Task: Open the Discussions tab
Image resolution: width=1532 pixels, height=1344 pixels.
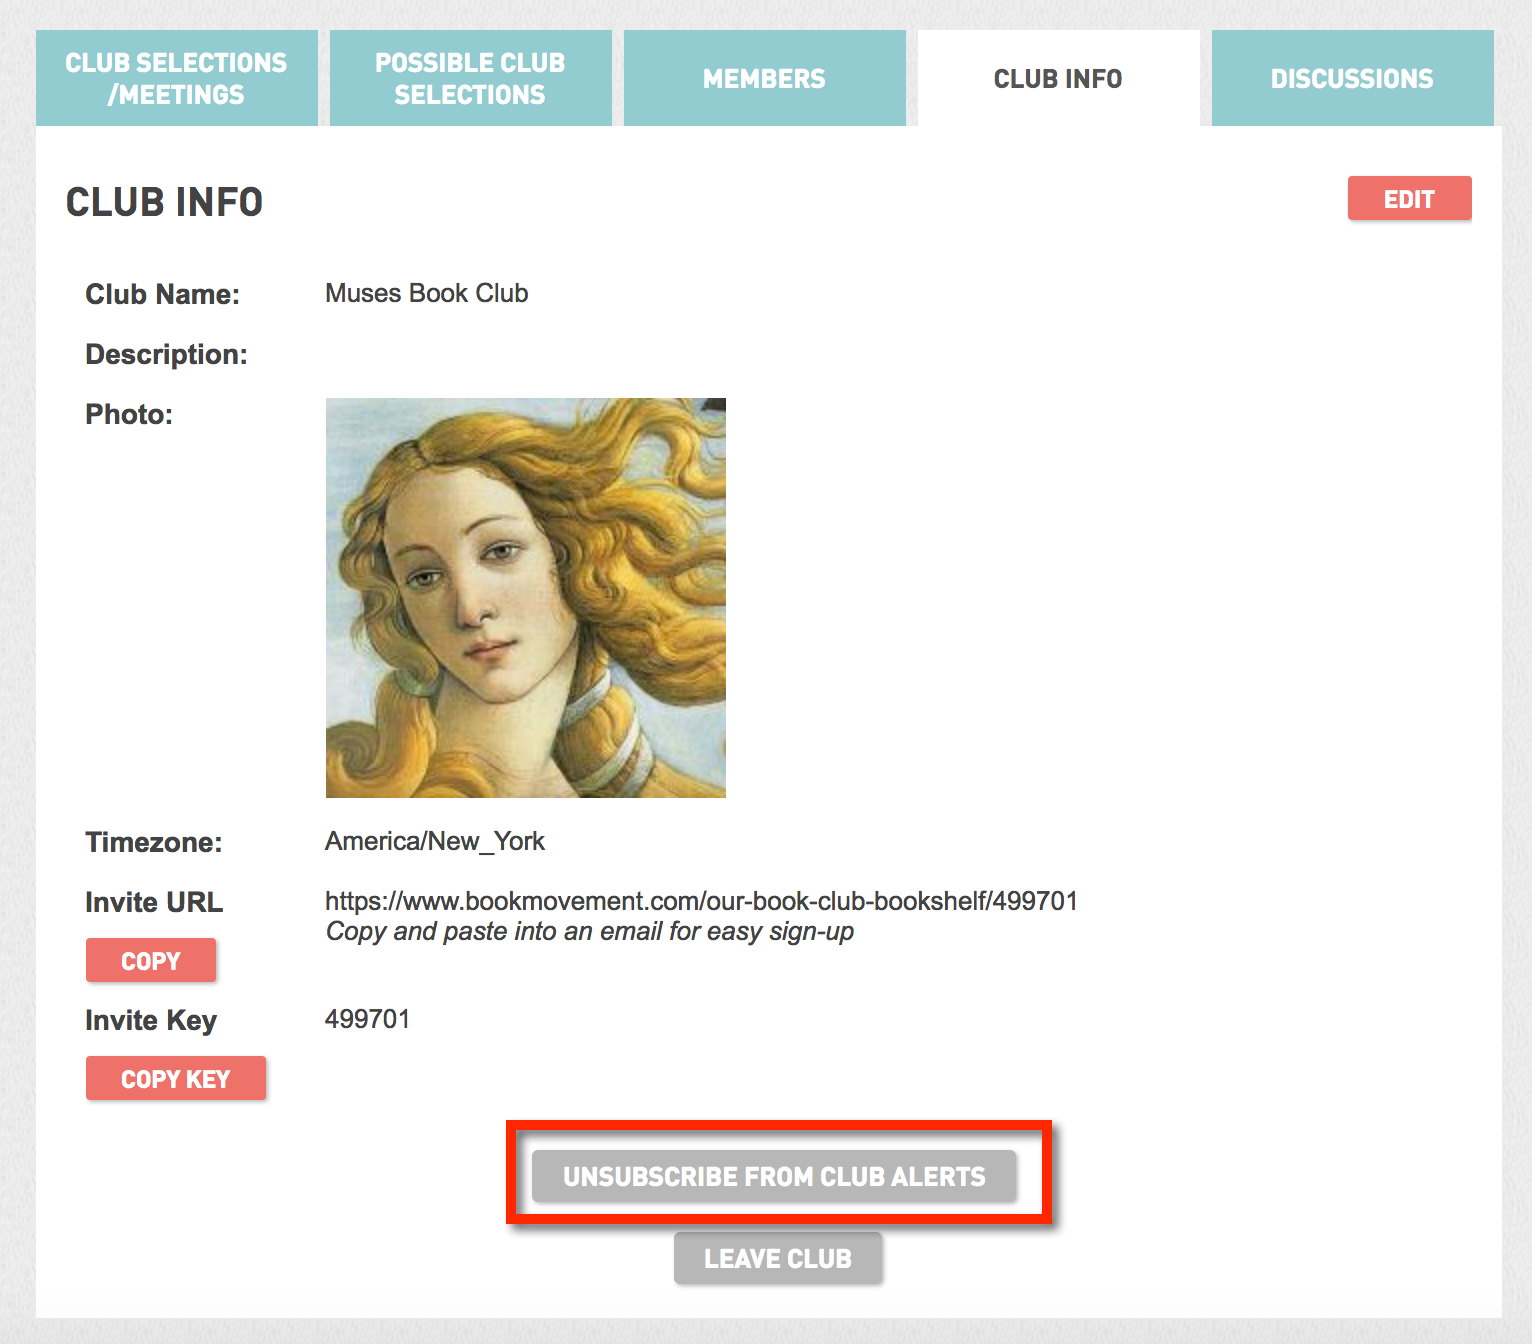Action: pos(1352,78)
